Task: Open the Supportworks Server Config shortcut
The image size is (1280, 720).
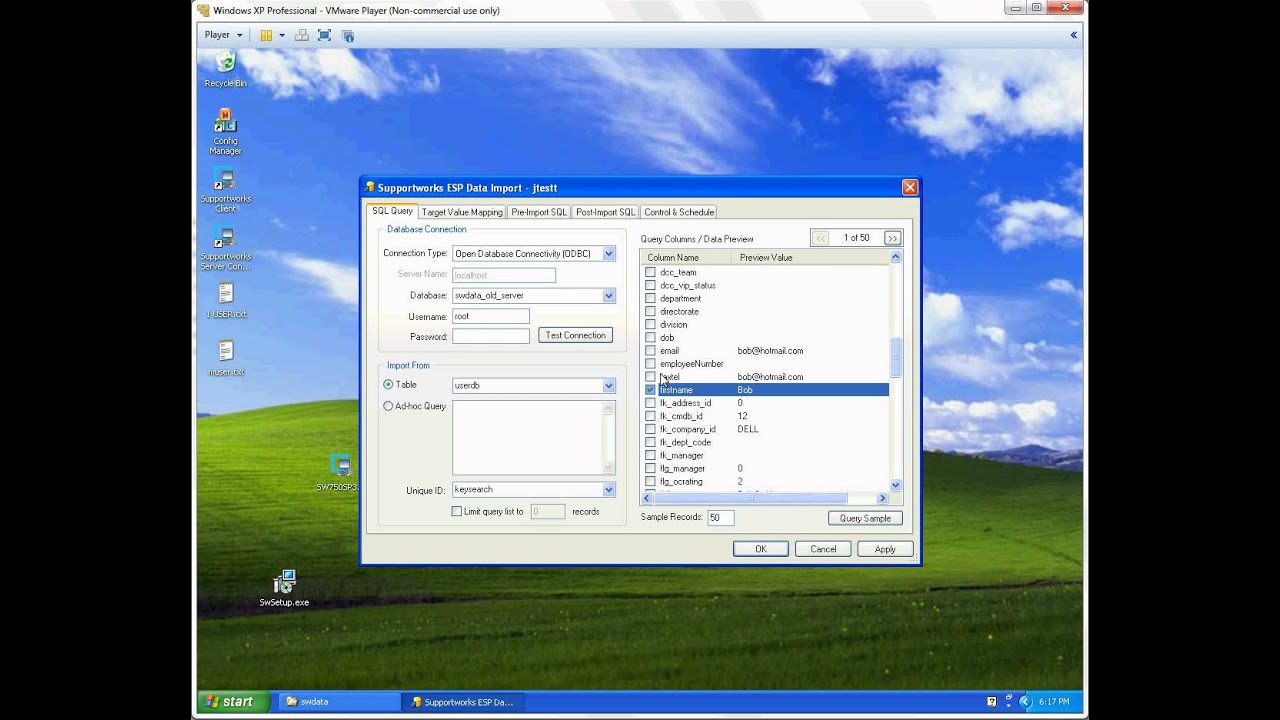Action: [x=225, y=248]
